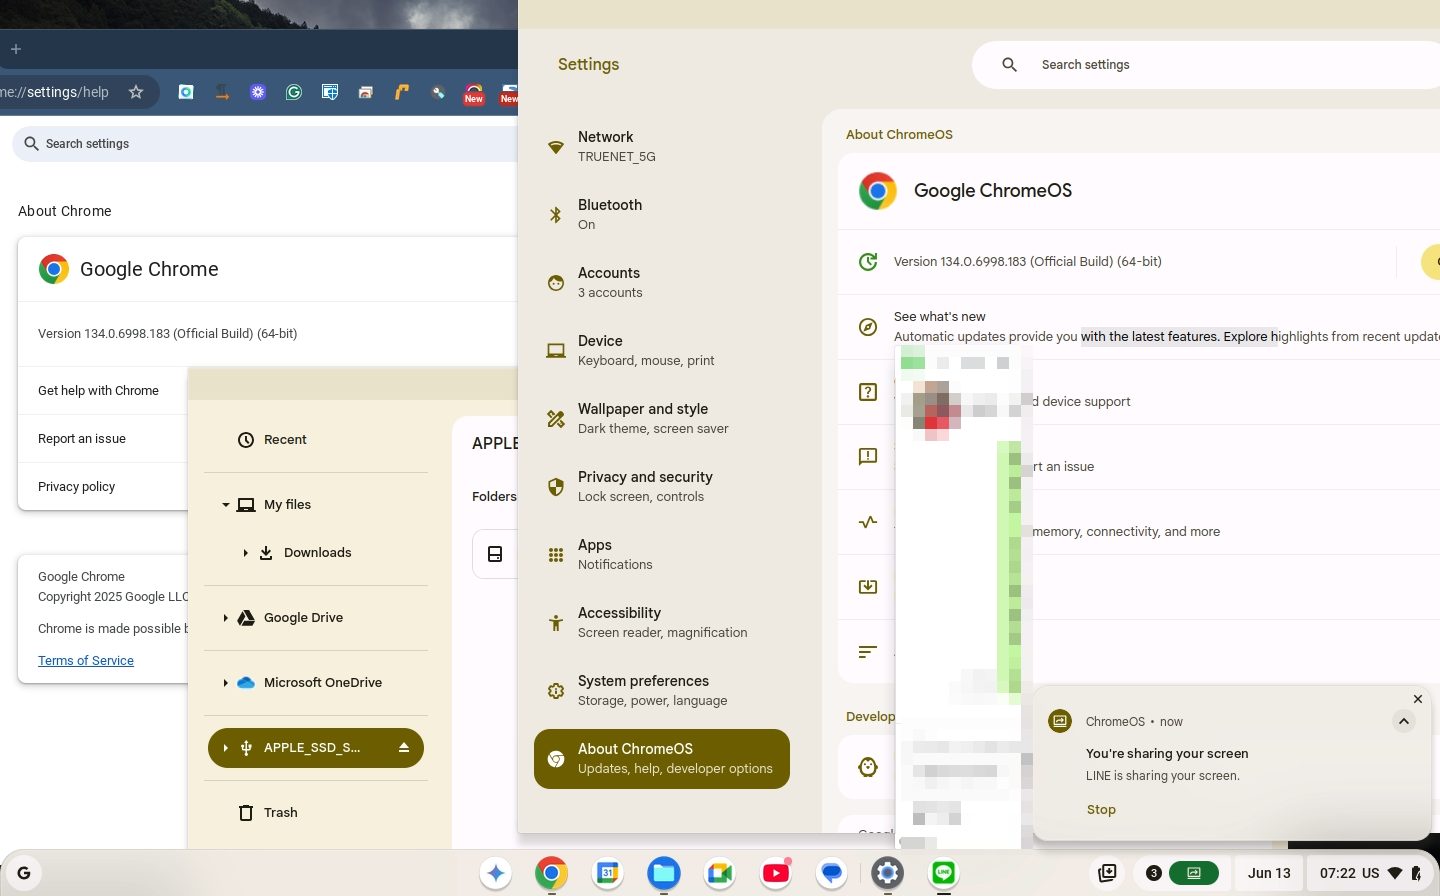The image size is (1440, 896).
Task: Click Get help with Chrome
Action: 103,391
